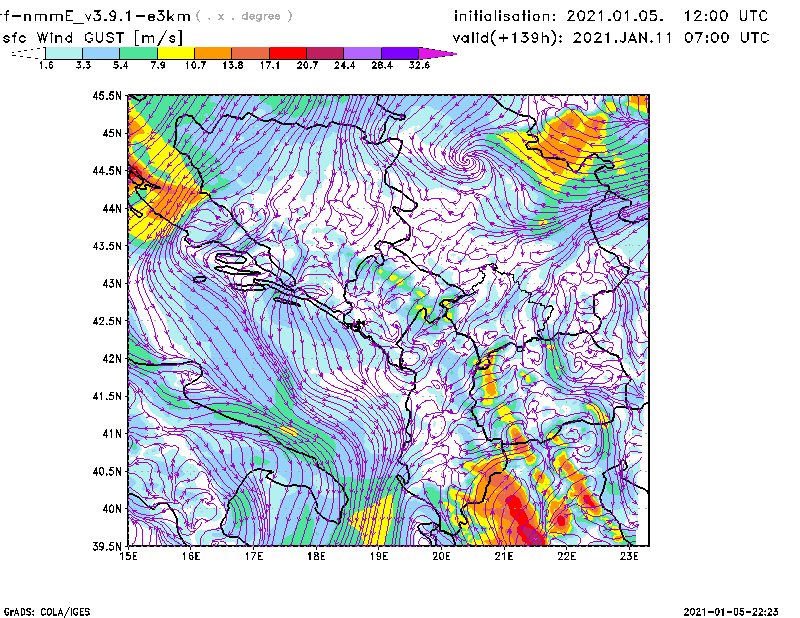Viewport: 800px width, 618px height.
Task: Click the '12:00 UTC' initialisation time
Action: [x=725, y=16]
